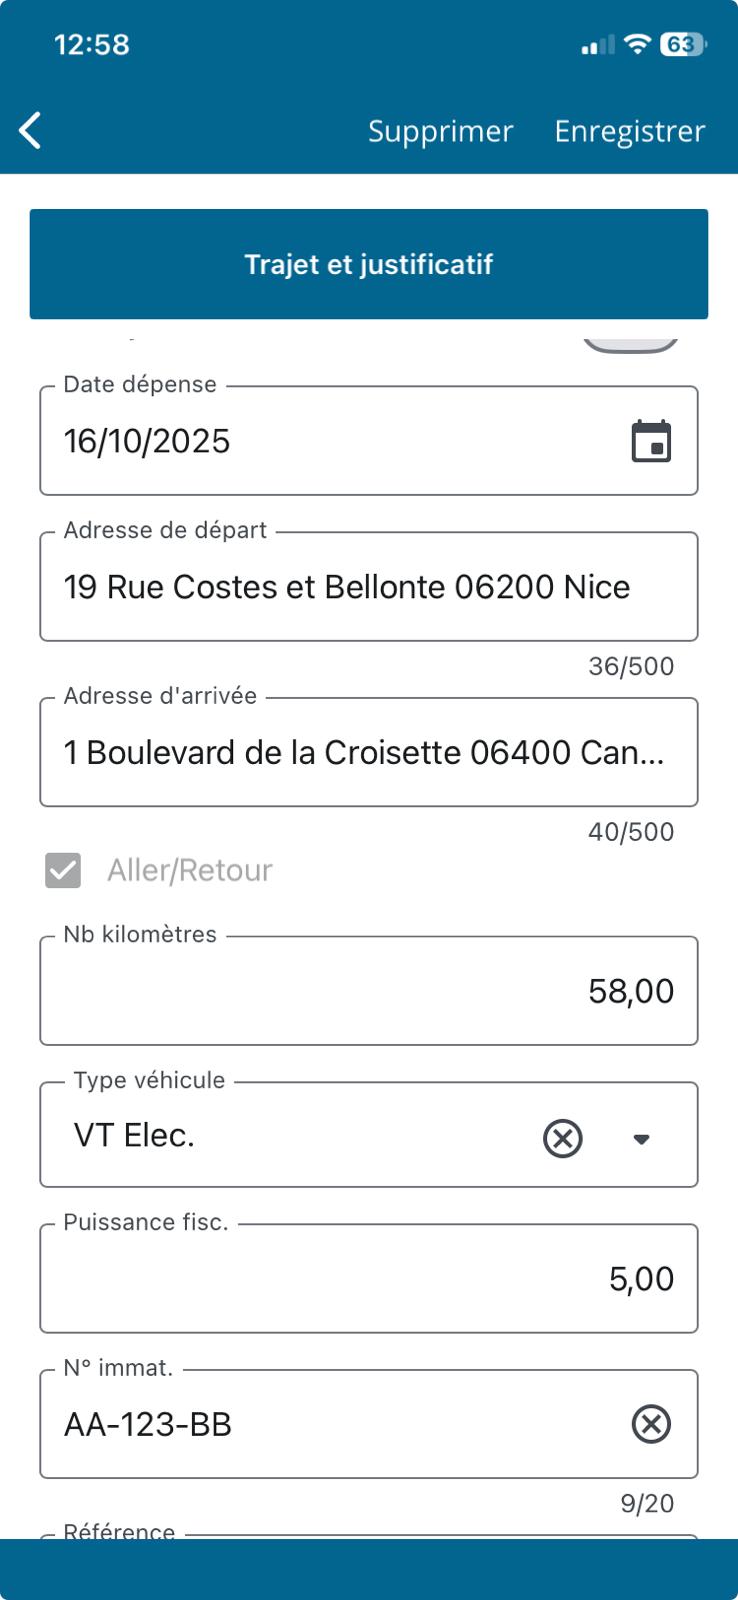
Task: Clear the Type véhicule selection
Action: point(563,1138)
